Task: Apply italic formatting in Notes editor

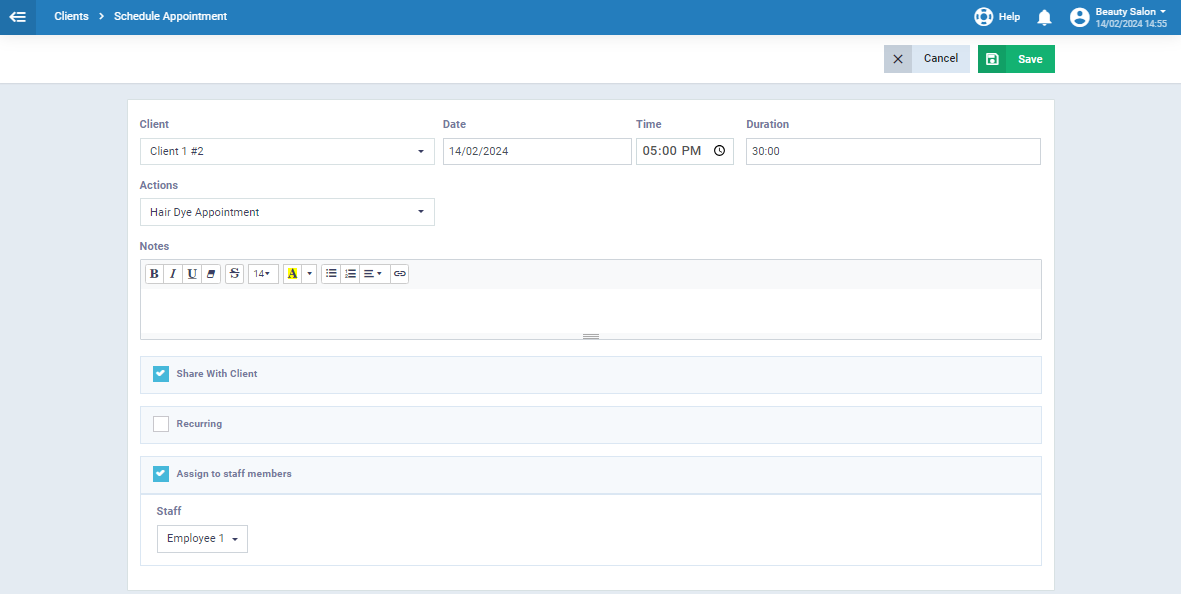Action: click(x=173, y=274)
